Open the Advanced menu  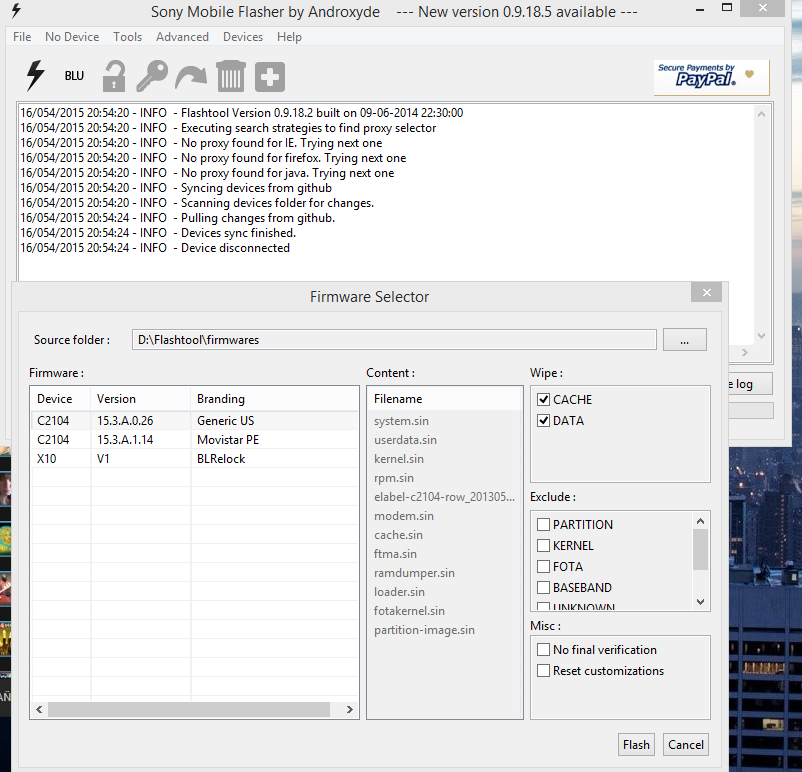(x=183, y=37)
